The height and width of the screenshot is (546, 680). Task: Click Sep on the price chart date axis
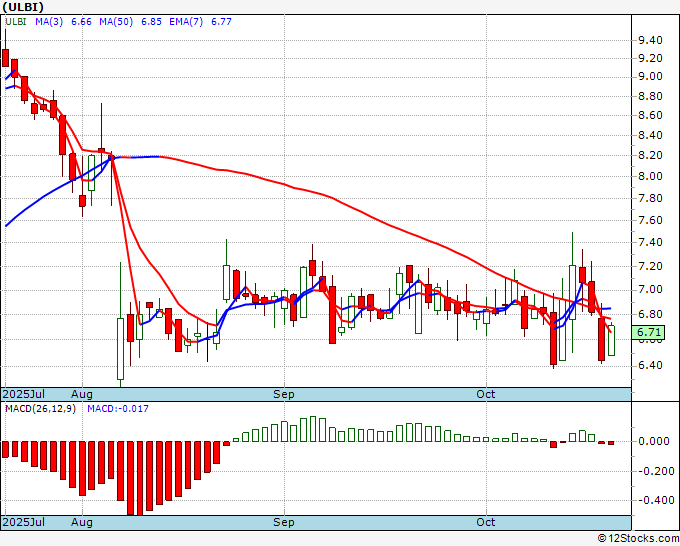point(284,394)
